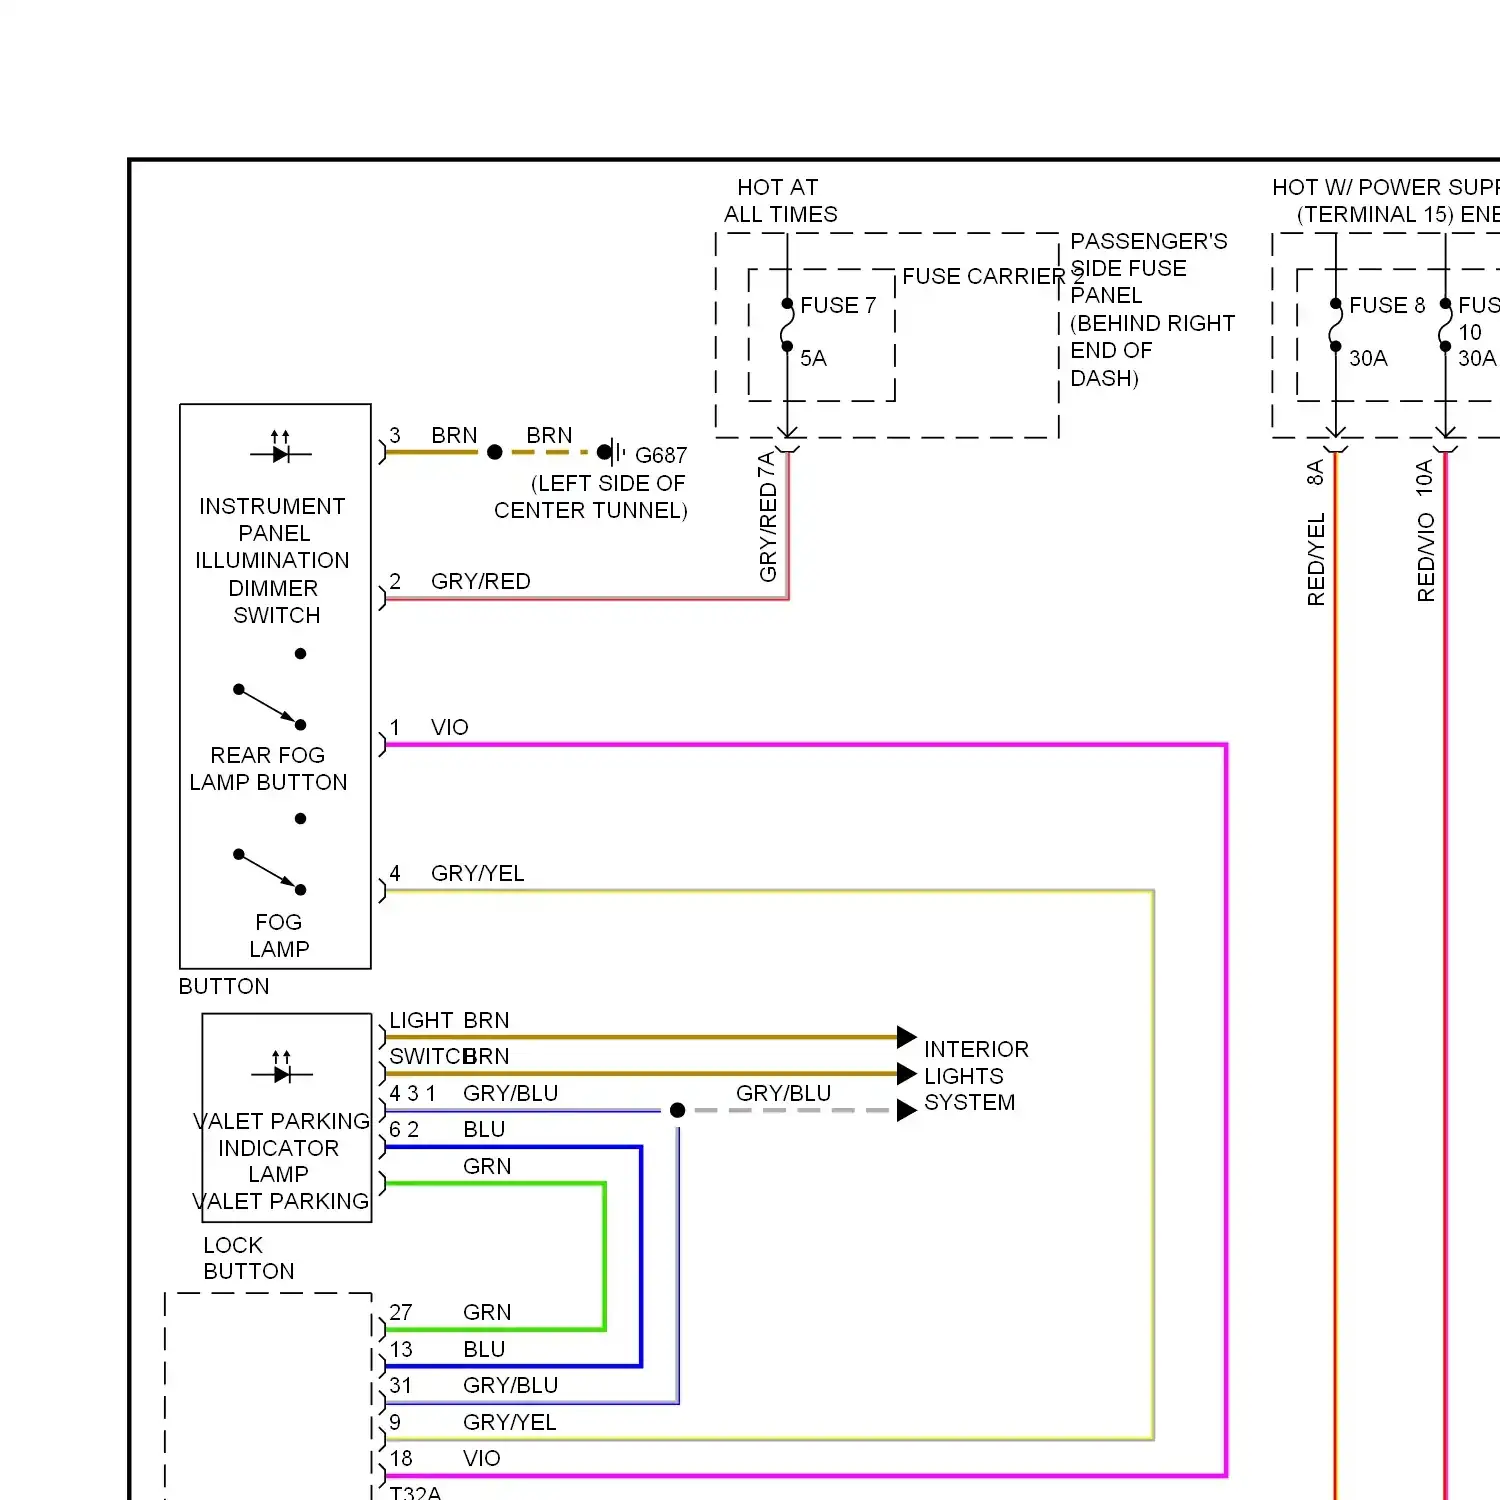The image size is (1500, 1500).
Task: Select the HOT AT ALL TIMES label
Action: 780,201
